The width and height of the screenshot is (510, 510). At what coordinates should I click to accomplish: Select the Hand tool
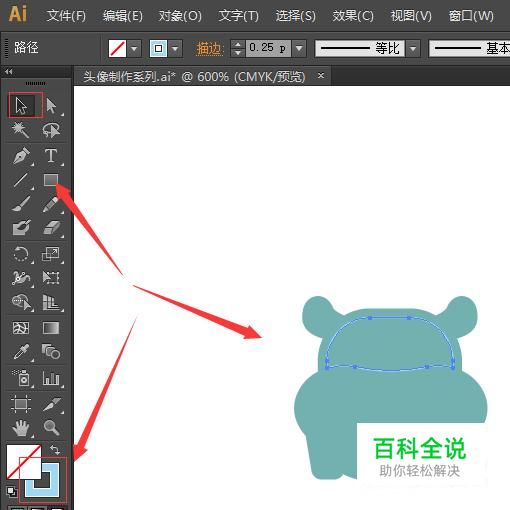(21, 428)
